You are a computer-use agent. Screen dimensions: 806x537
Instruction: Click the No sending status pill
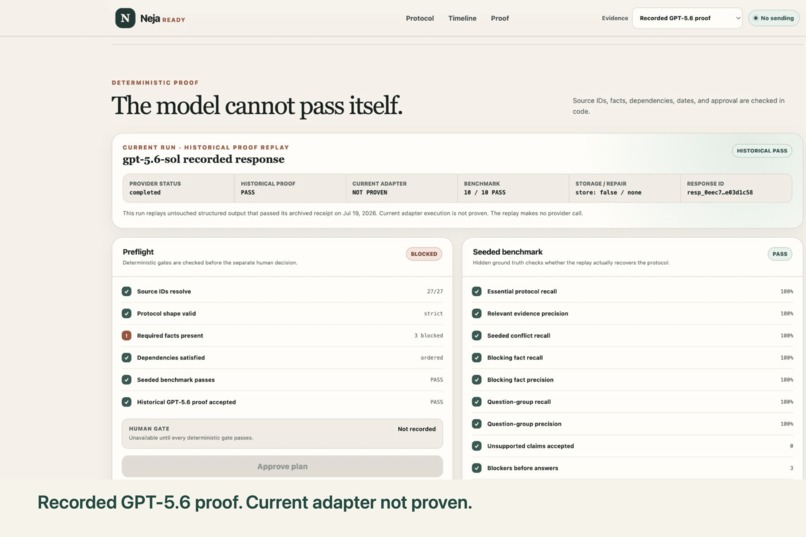click(774, 18)
